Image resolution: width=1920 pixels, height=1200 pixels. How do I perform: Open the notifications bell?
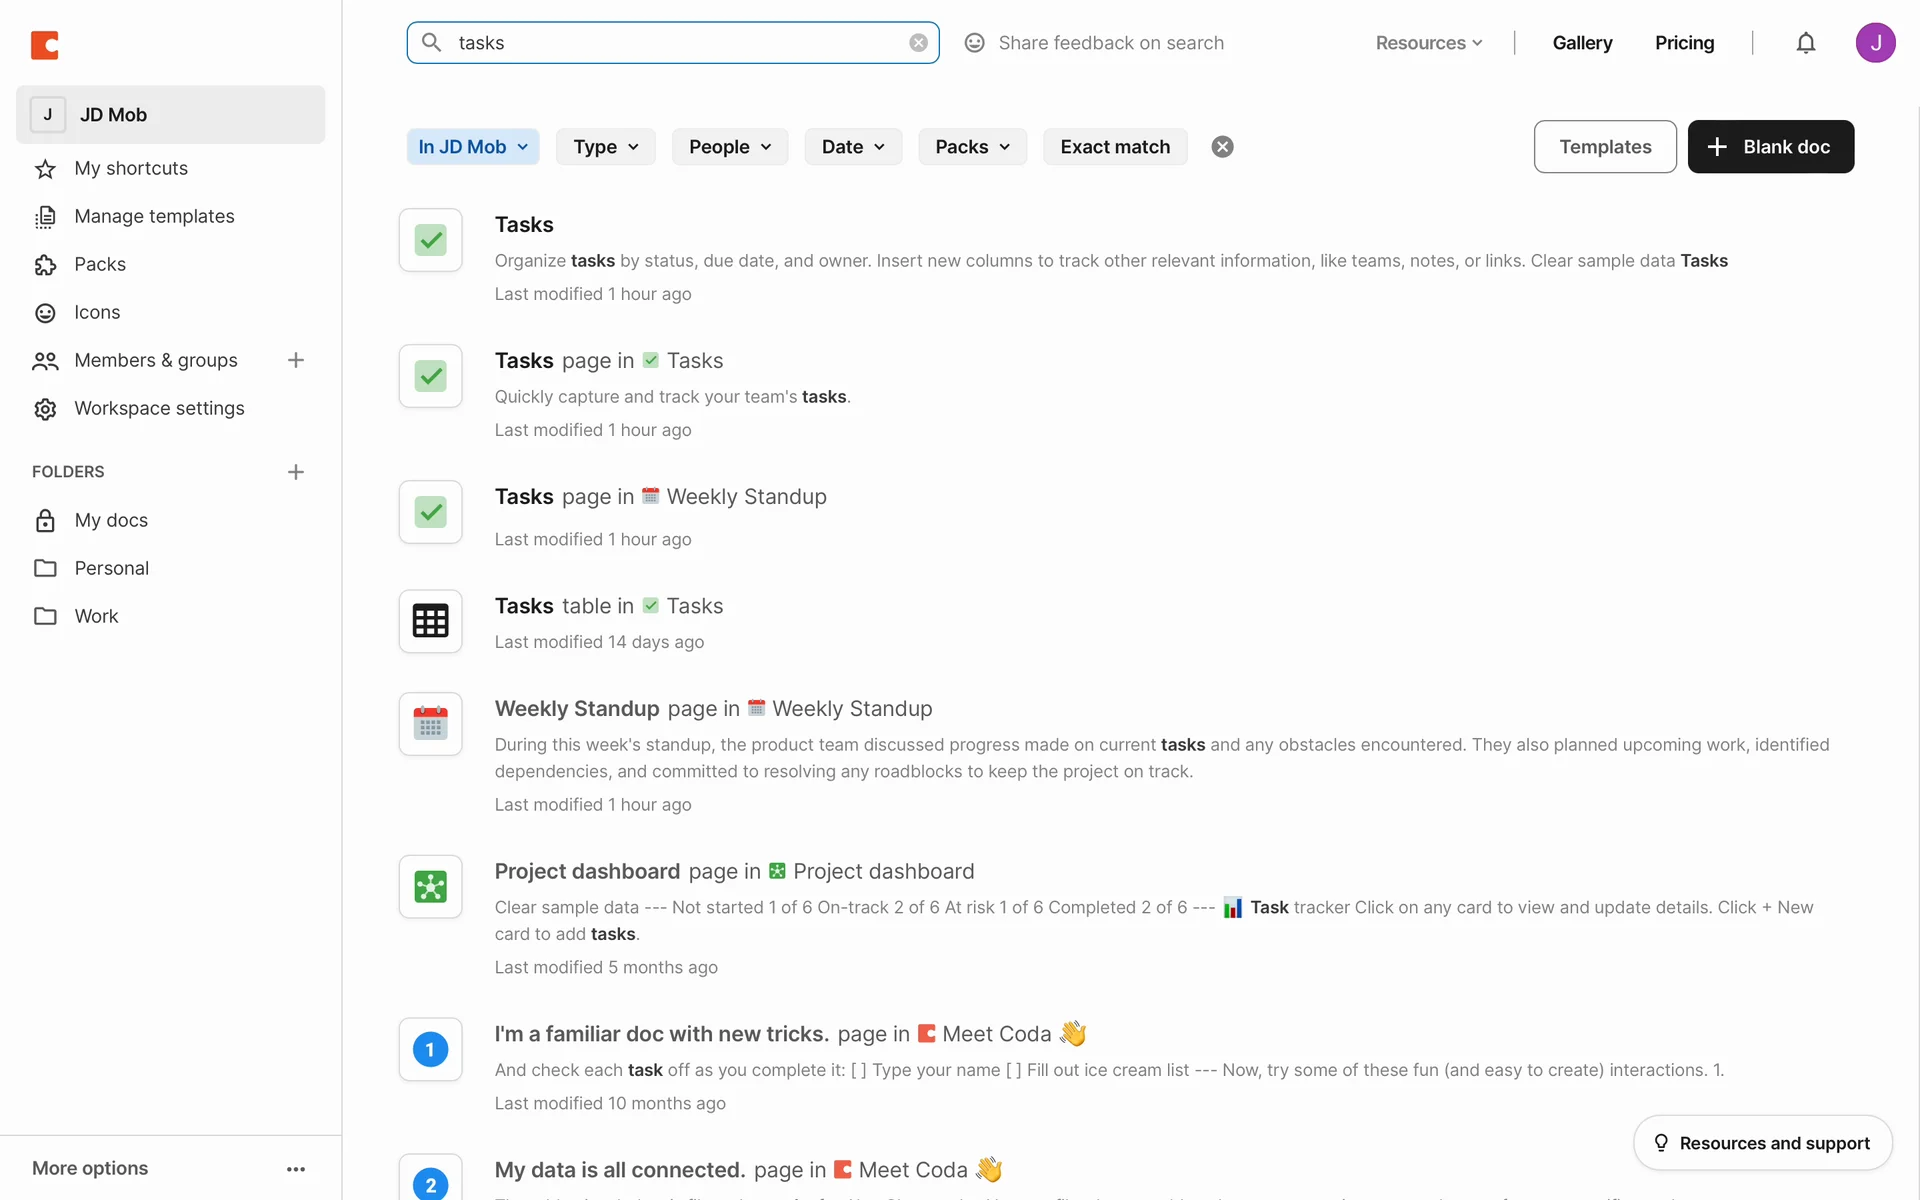1805,43
